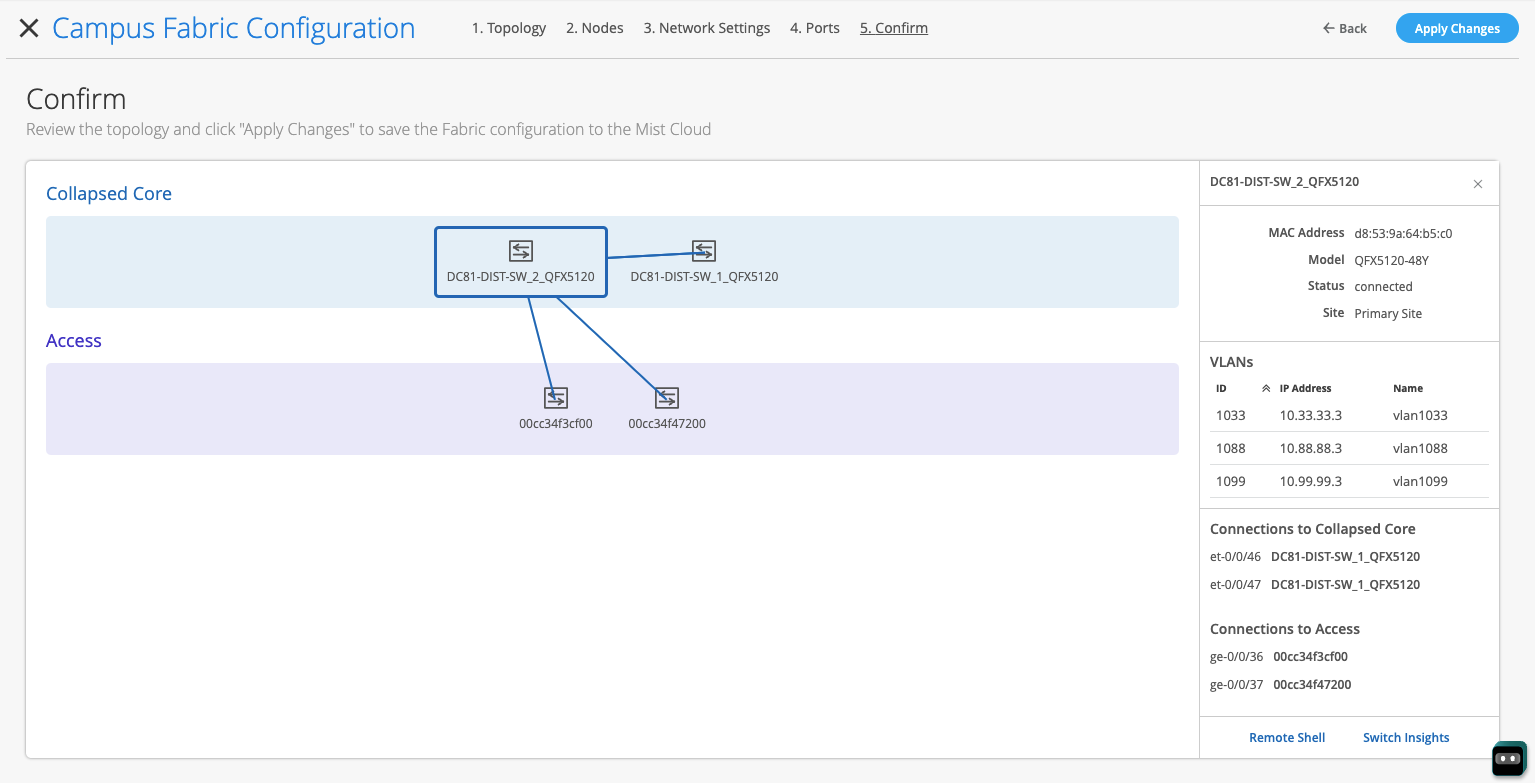Select the vlan1033 row in VLANs table
Screen dimensions: 1535x783
click(x=1348, y=415)
